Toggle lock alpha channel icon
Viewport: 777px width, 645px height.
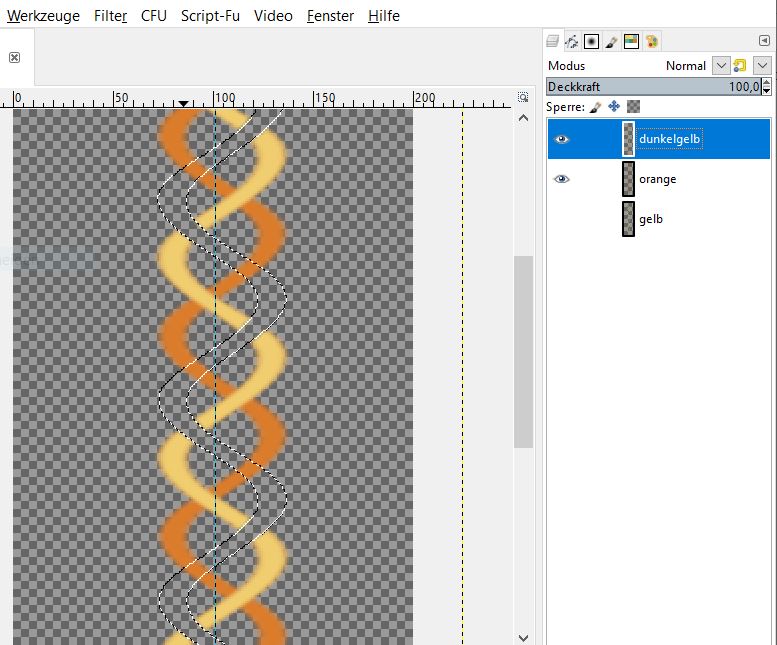(x=633, y=107)
